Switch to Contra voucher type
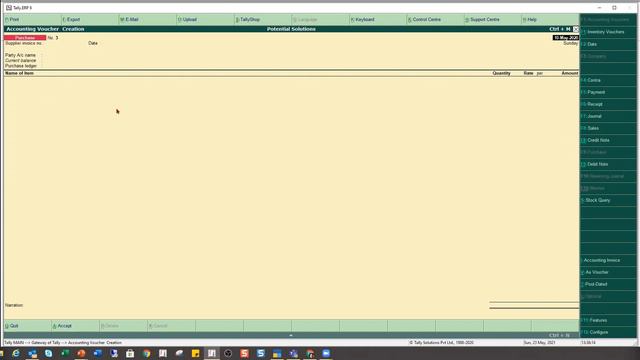The image size is (640, 360). point(608,80)
